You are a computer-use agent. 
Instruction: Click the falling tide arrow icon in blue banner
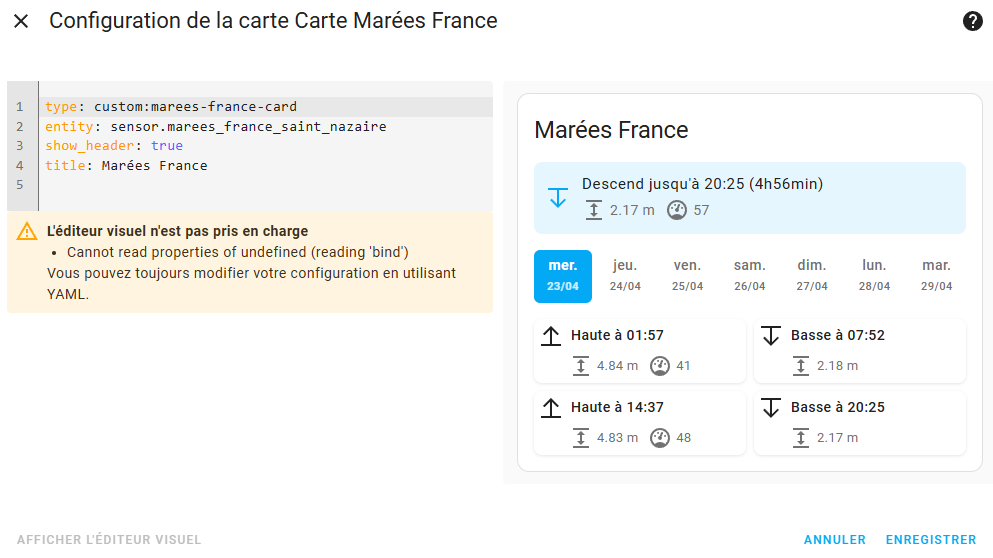tap(558, 197)
